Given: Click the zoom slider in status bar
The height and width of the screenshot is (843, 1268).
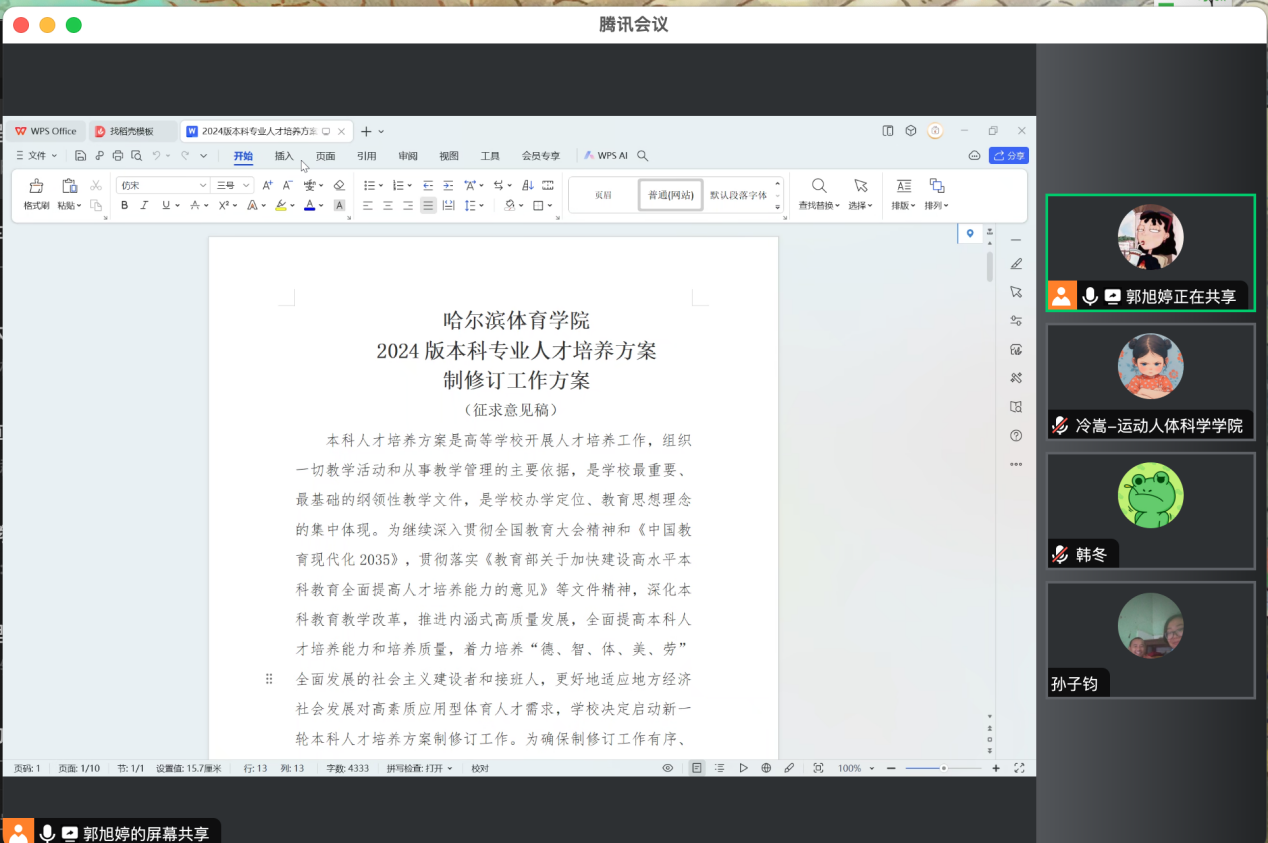Looking at the screenshot, I should [x=943, y=768].
